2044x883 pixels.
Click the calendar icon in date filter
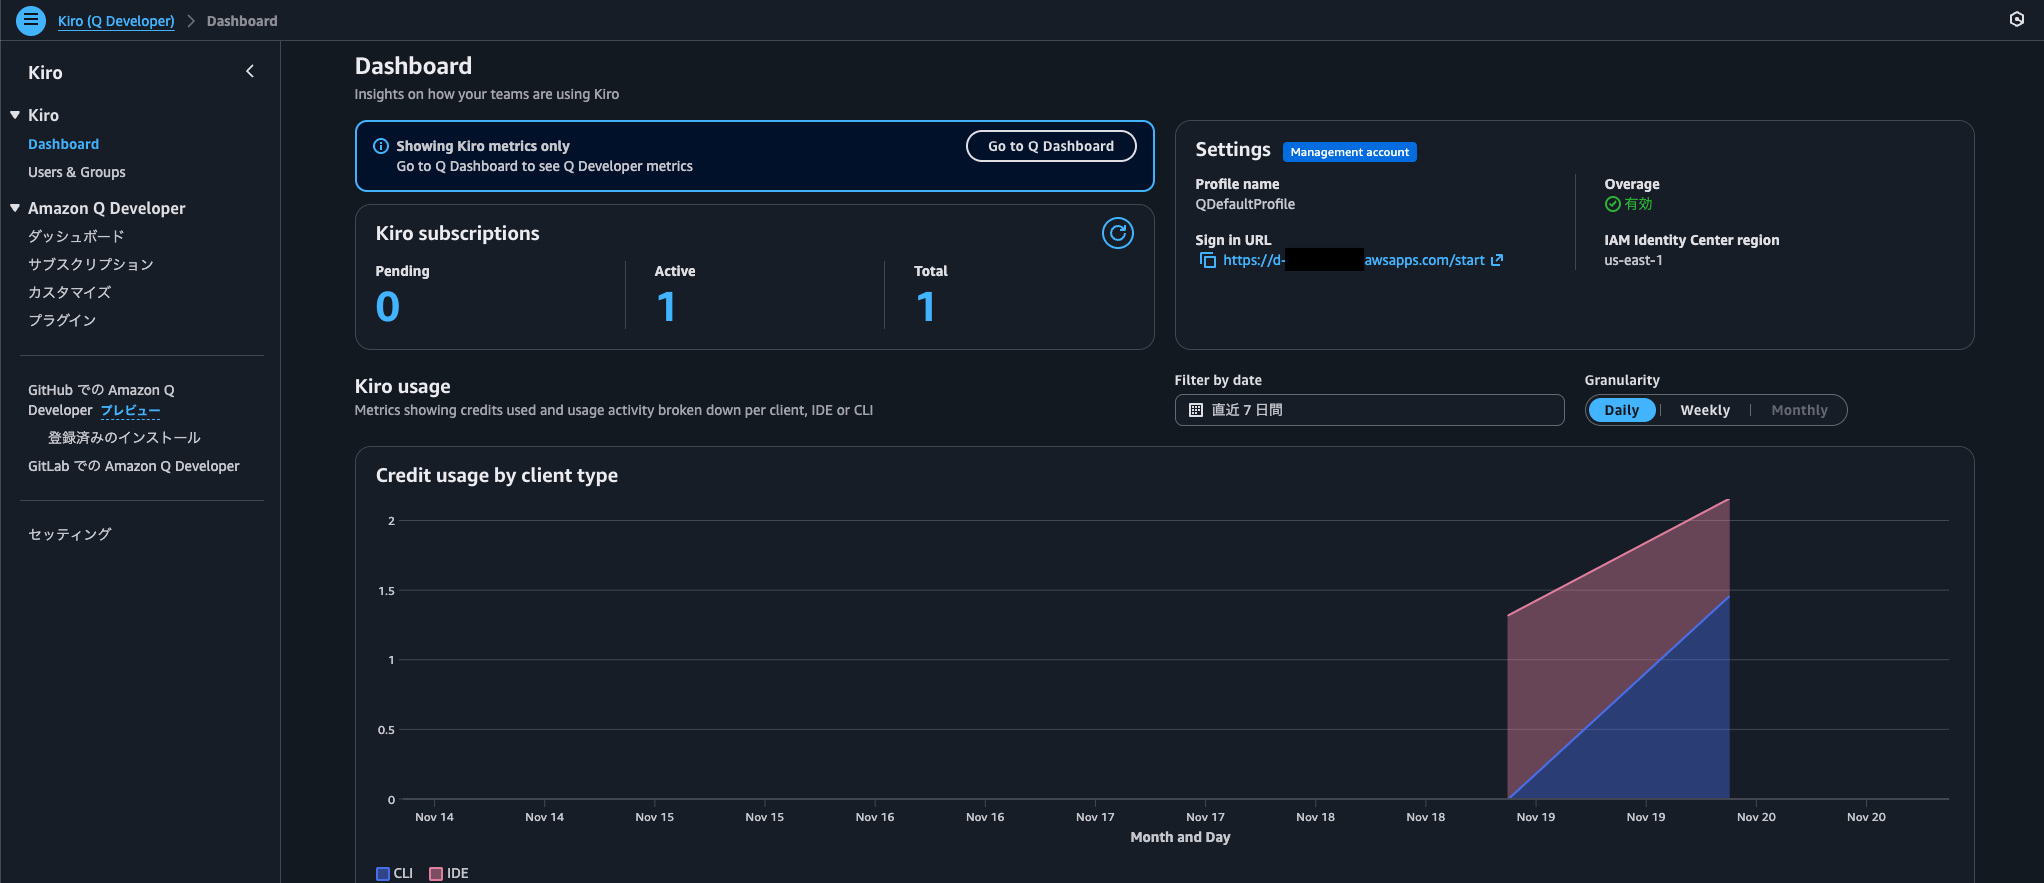point(1196,410)
